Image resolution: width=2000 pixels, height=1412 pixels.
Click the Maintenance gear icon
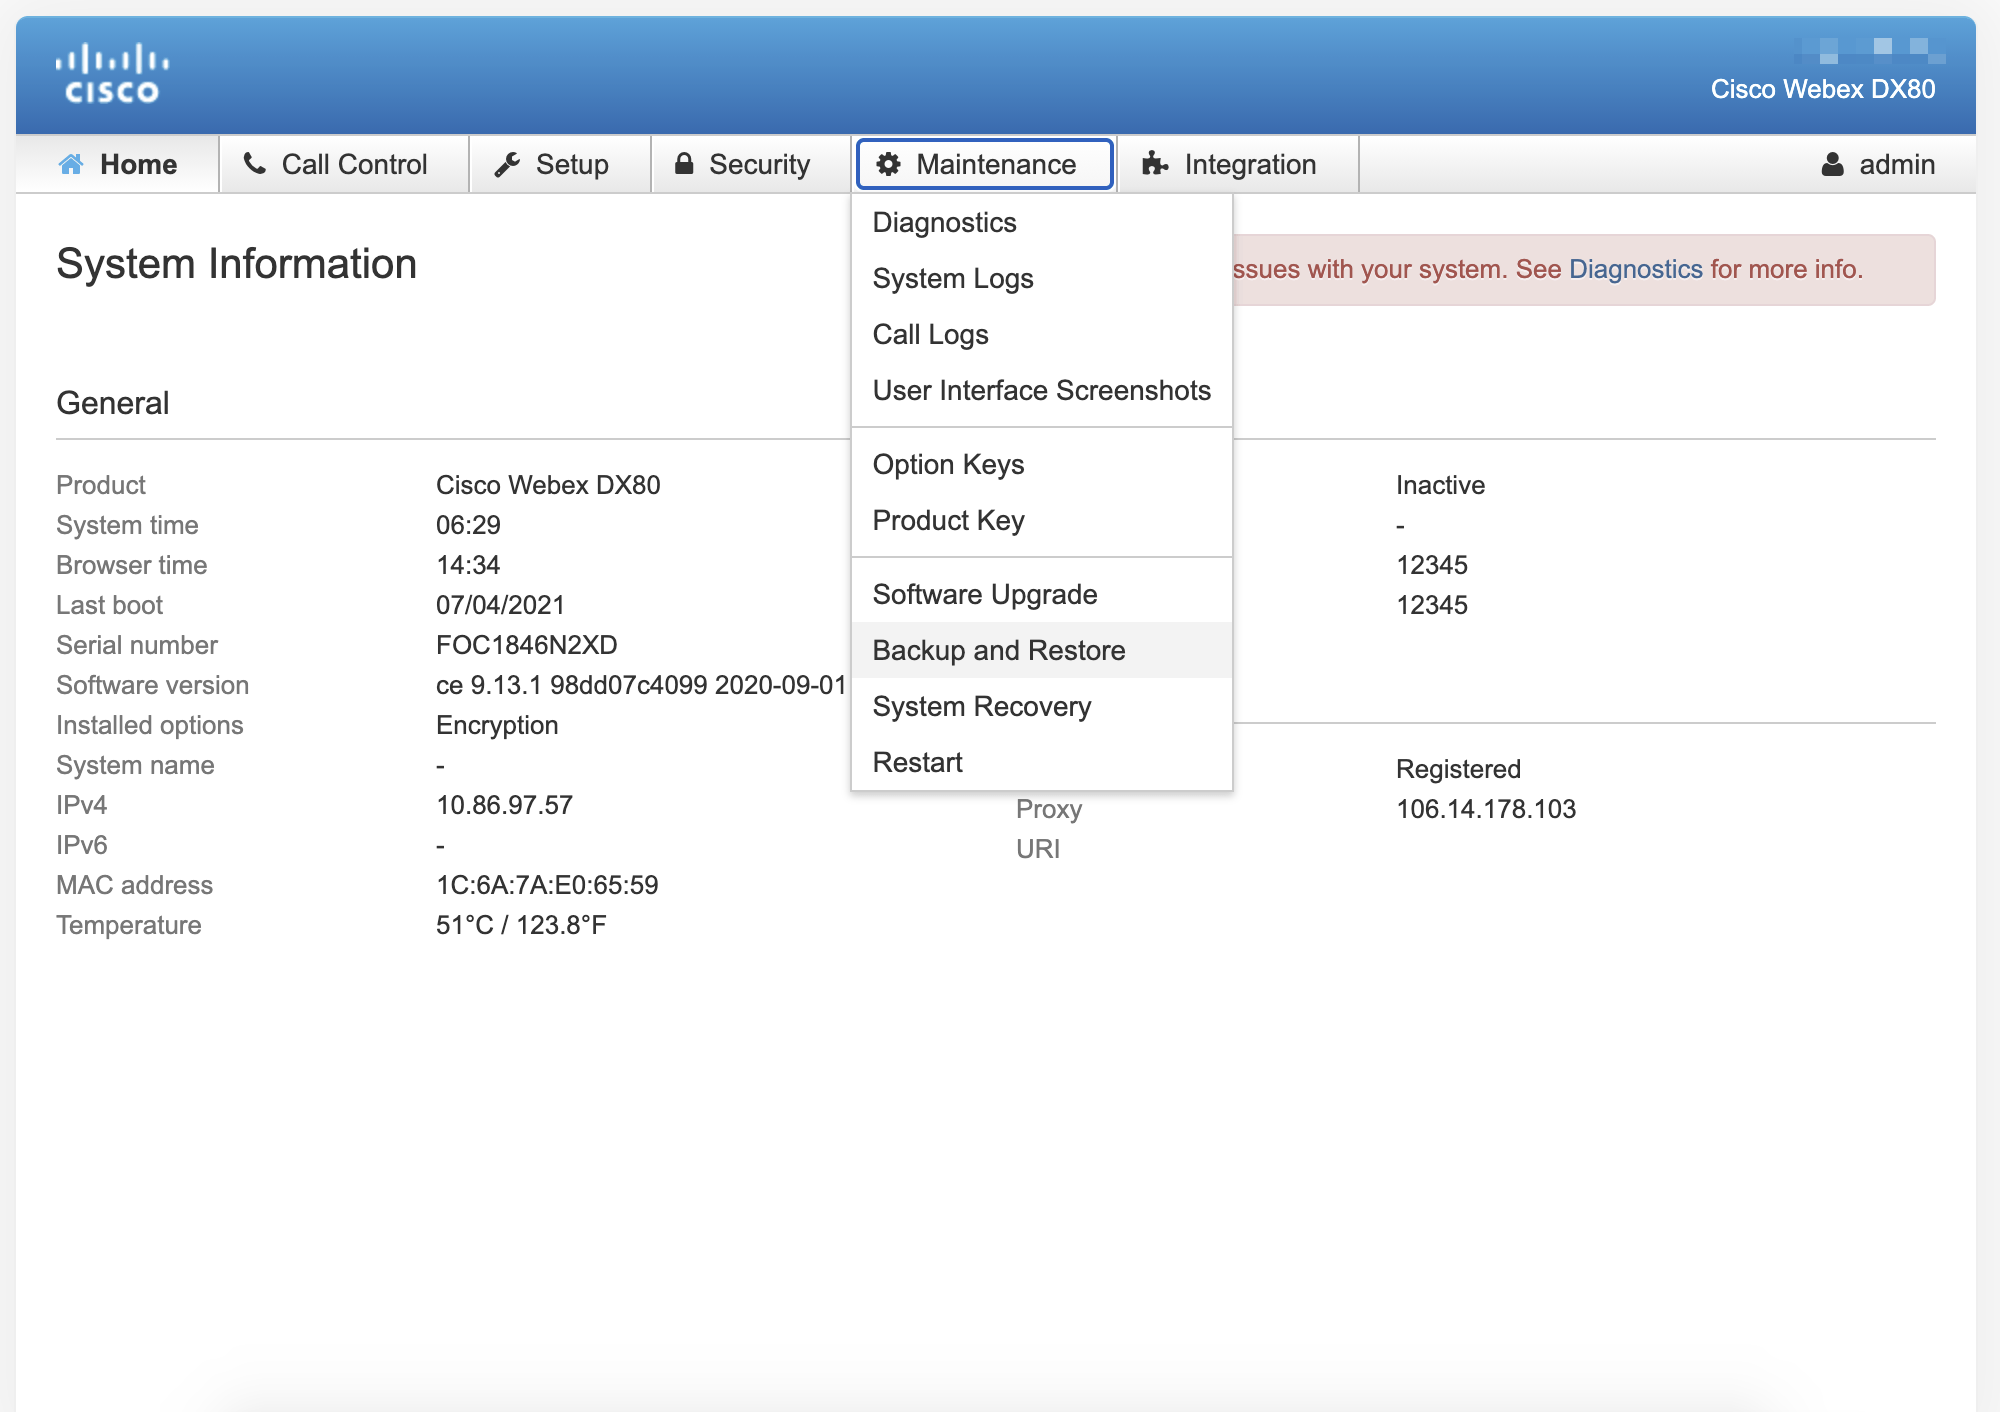point(888,164)
